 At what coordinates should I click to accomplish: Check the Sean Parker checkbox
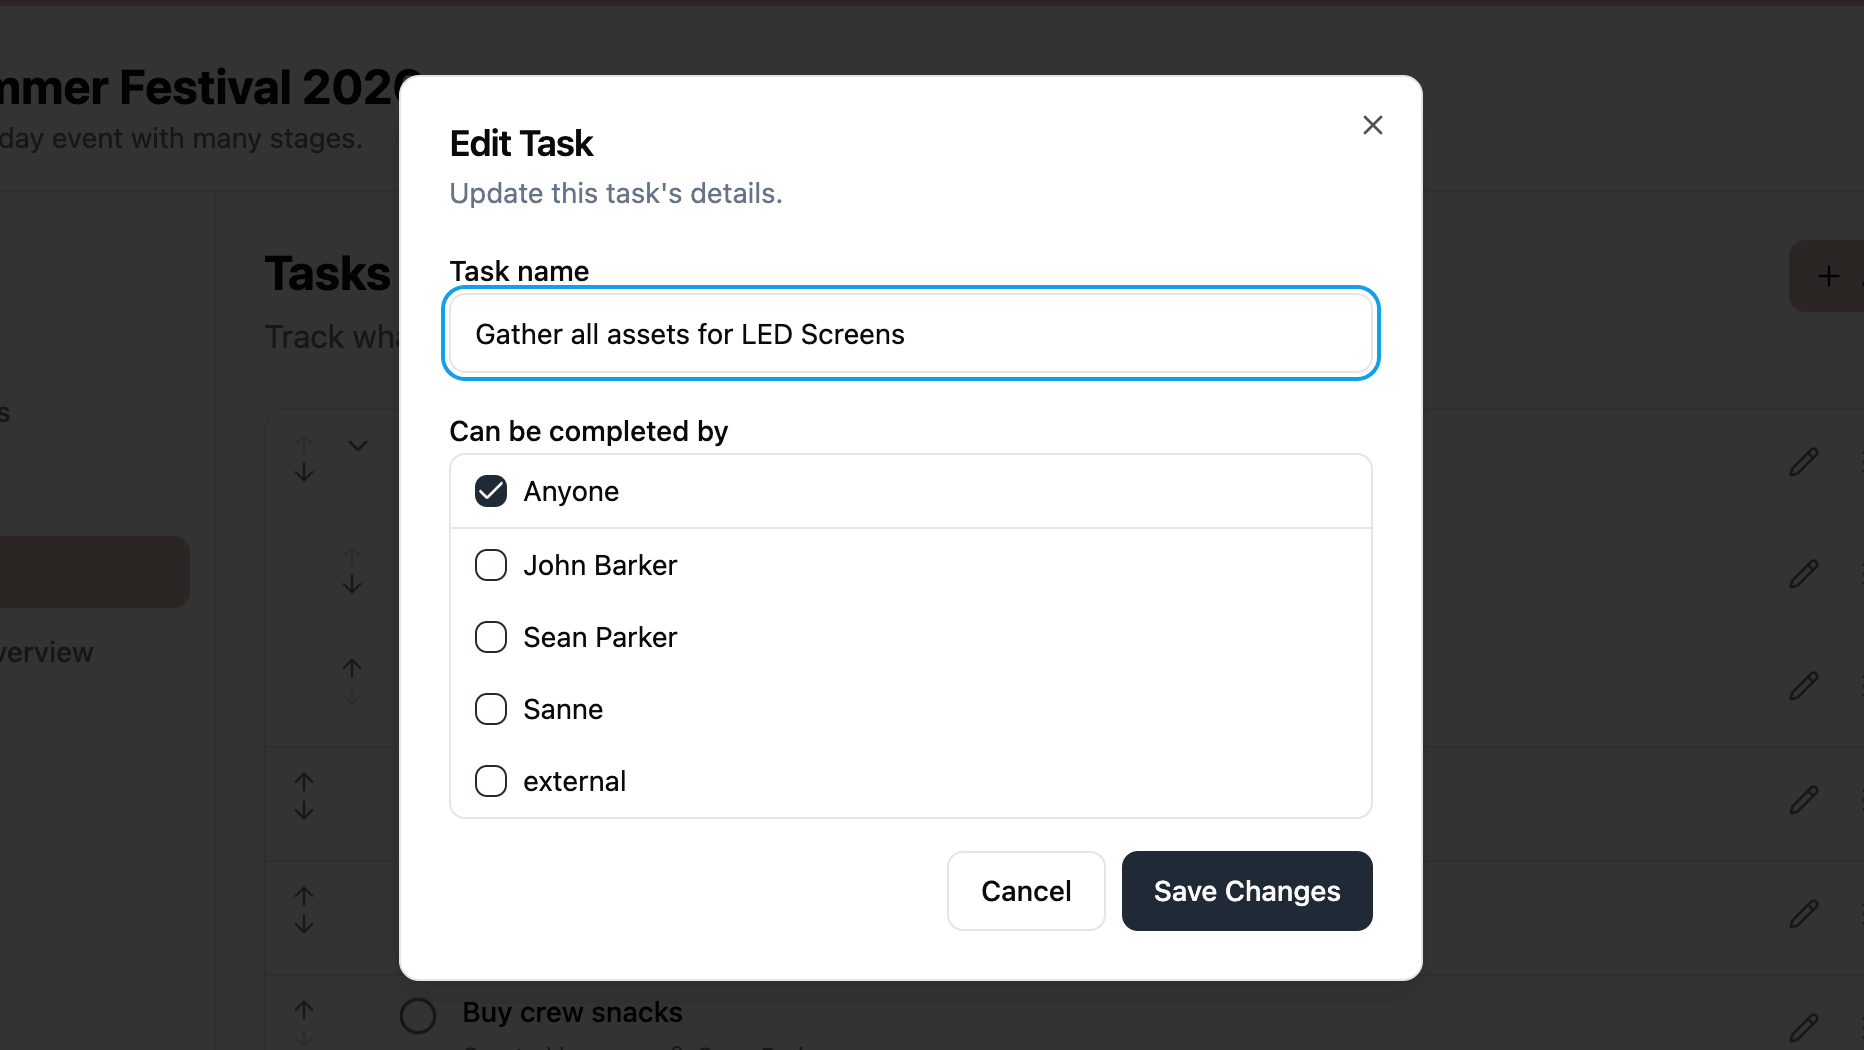pyautogui.click(x=490, y=637)
